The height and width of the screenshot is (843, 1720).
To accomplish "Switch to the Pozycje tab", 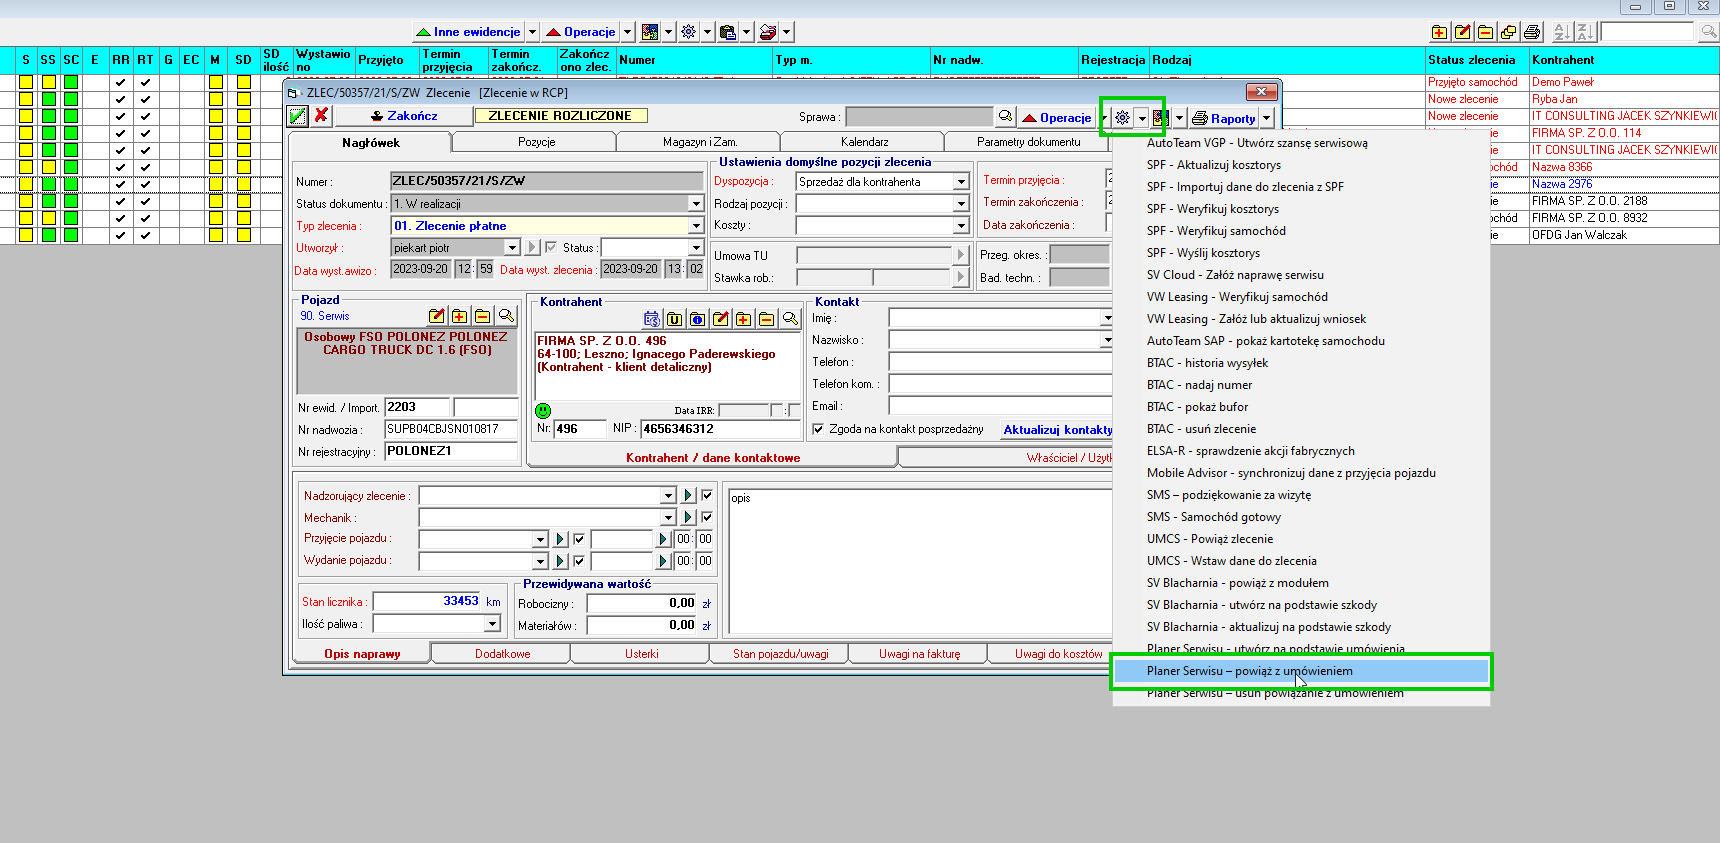I will point(536,142).
